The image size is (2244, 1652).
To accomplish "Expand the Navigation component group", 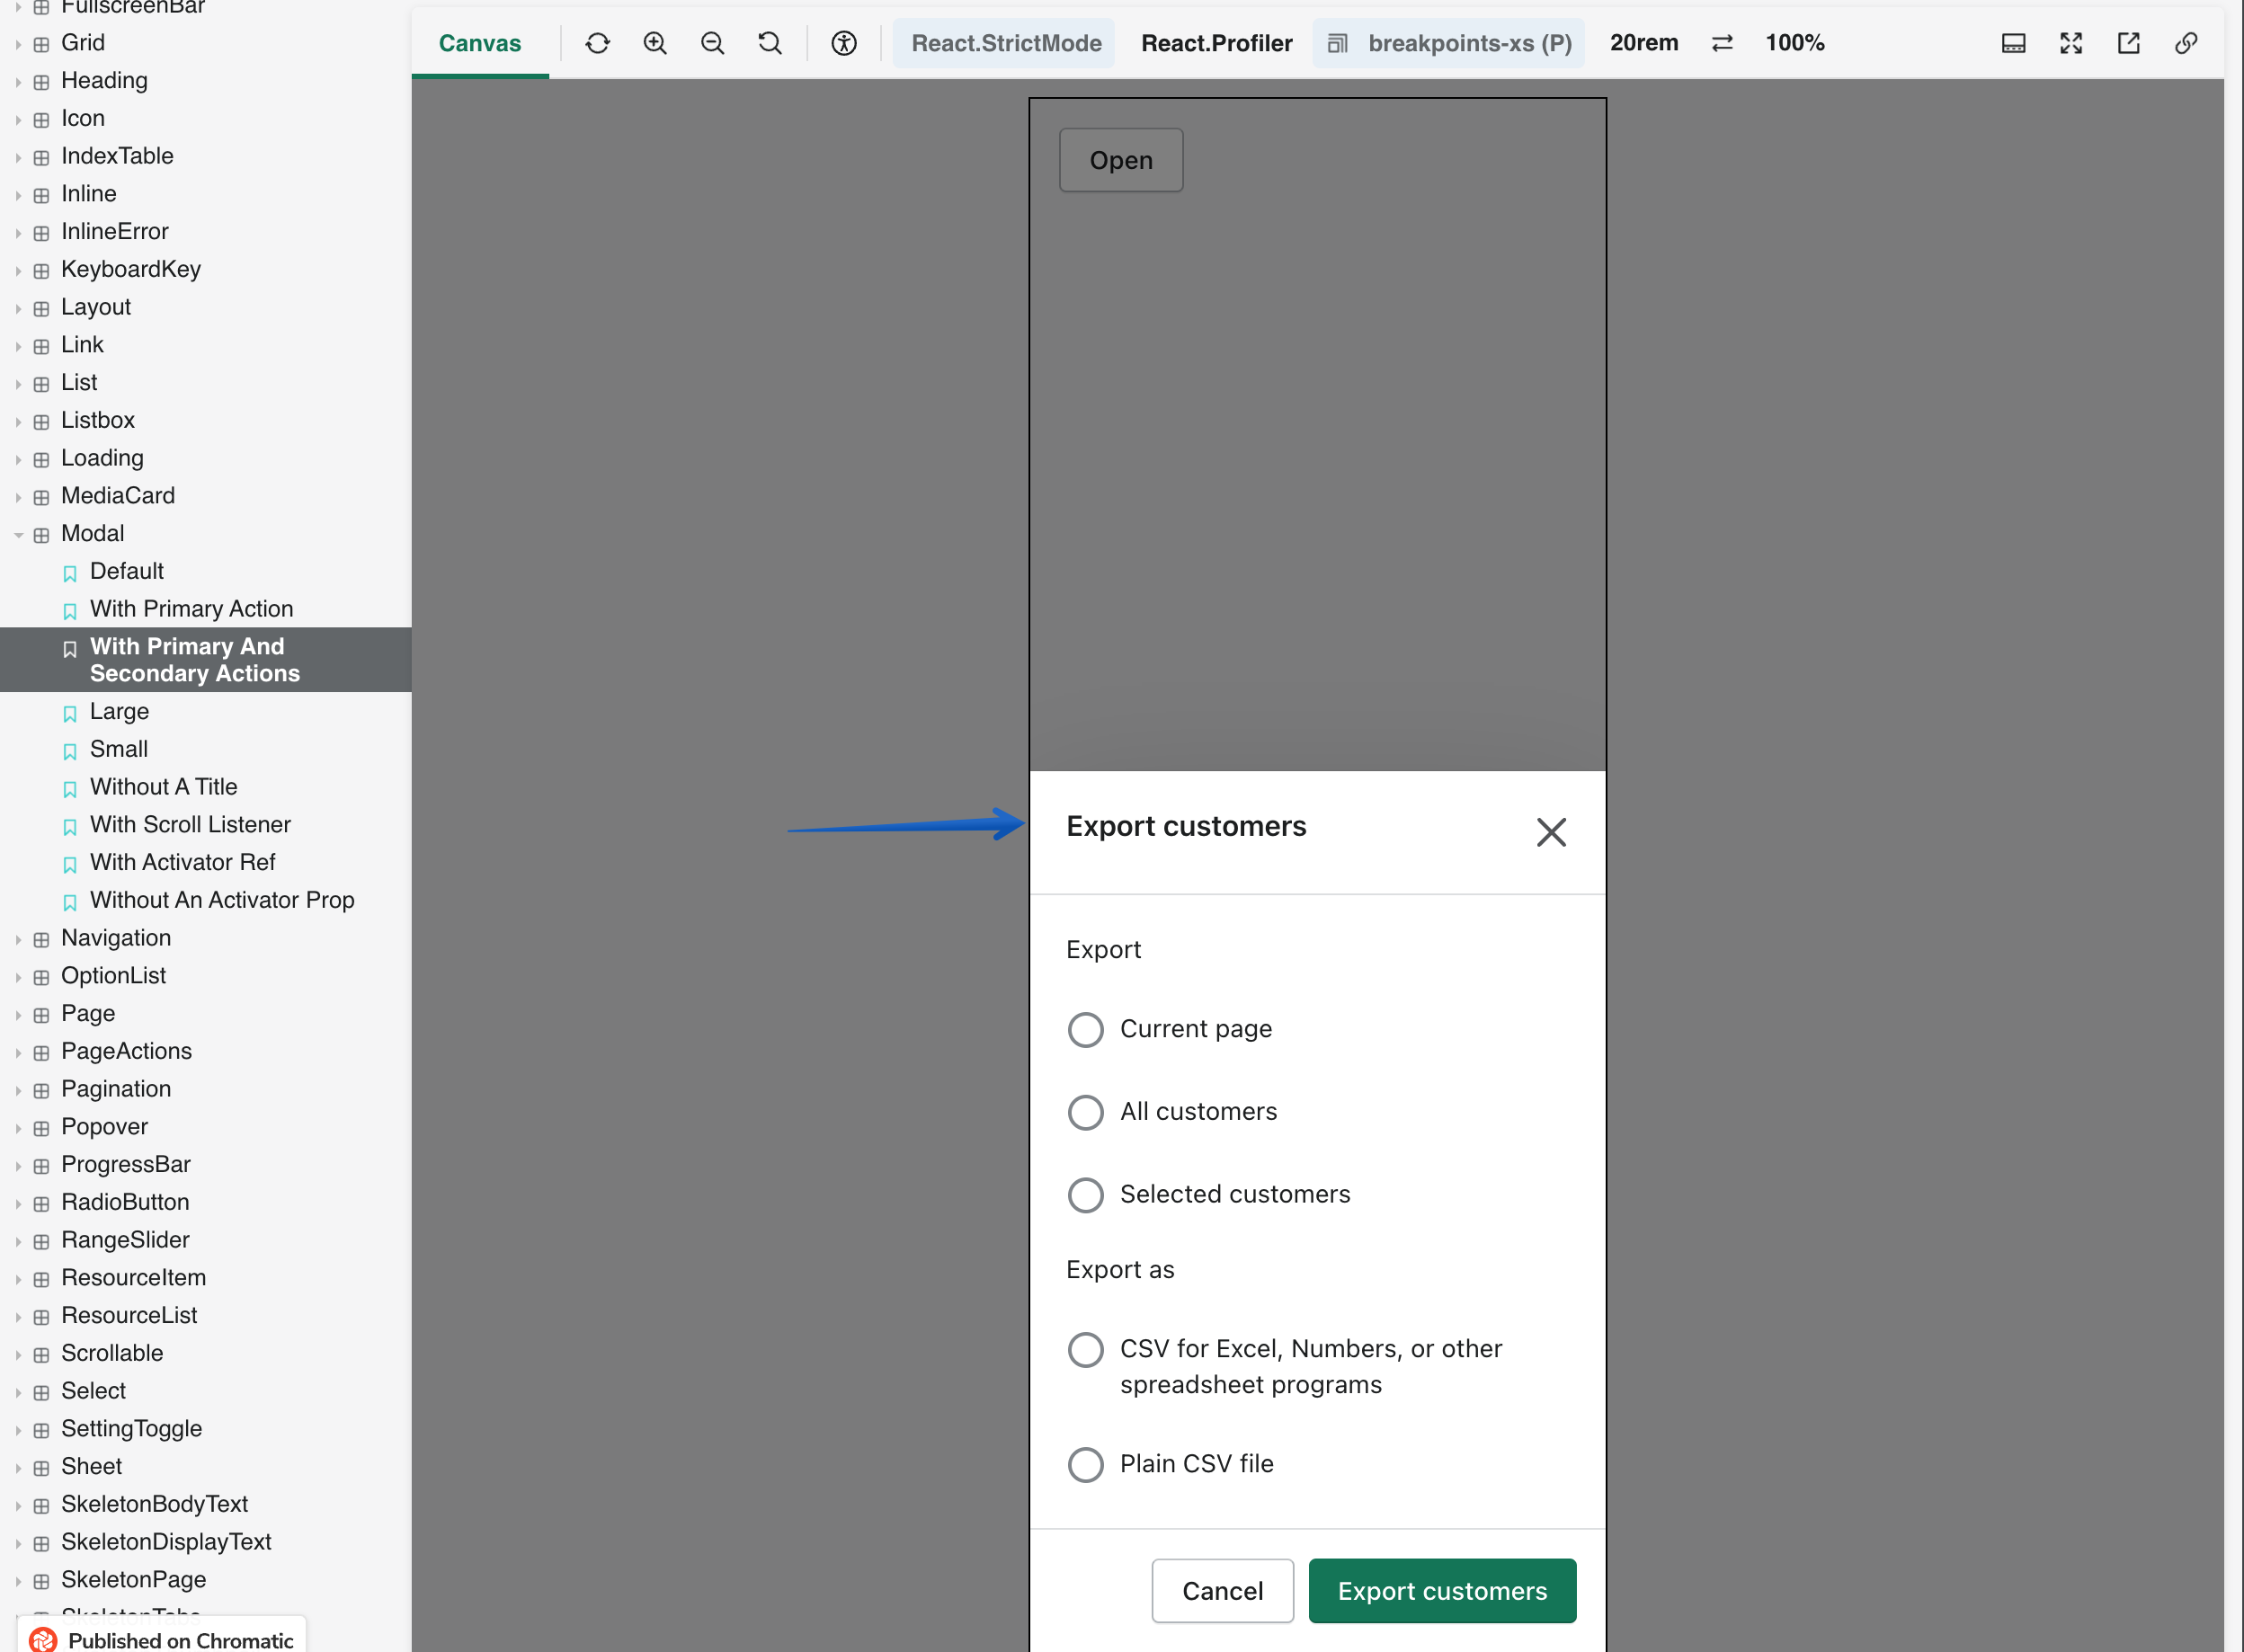I will click(x=18, y=939).
